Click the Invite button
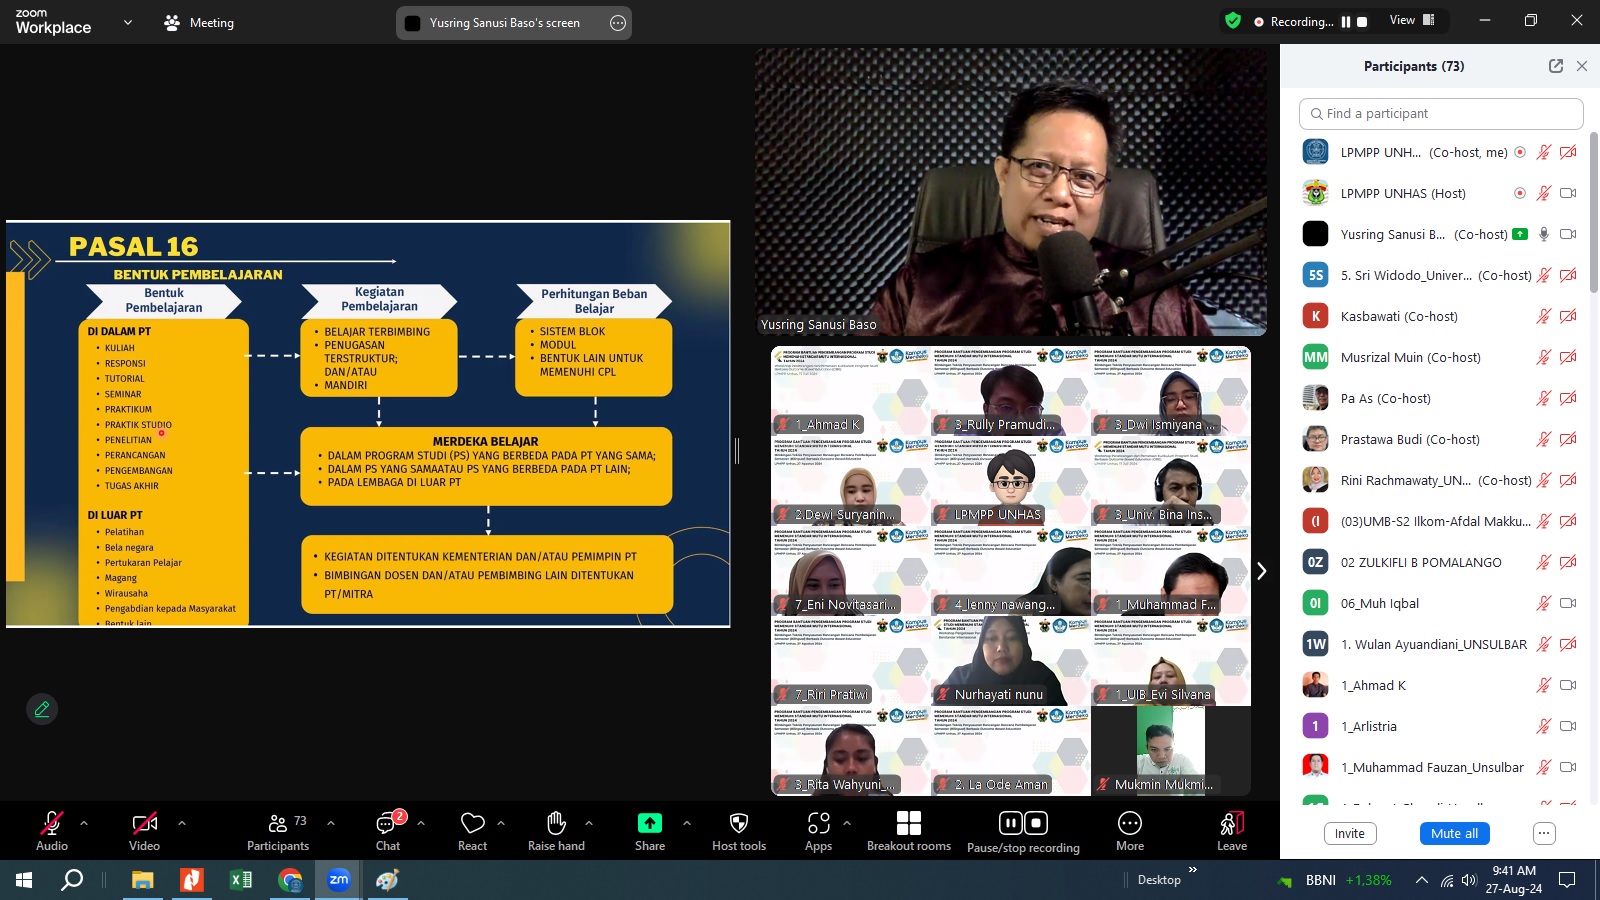The width and height of the screenshot is (1600, 900). pyautogui.click(x=1349, y=834)
